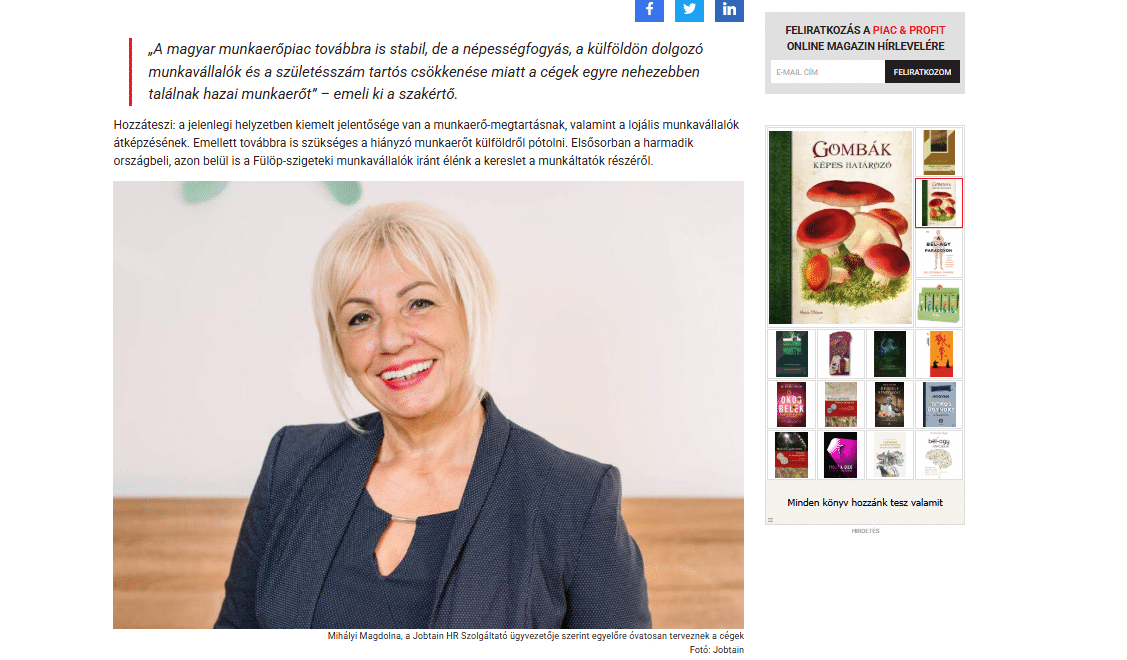Select the red-bordered Gombák thumbnail

point(939,203)
